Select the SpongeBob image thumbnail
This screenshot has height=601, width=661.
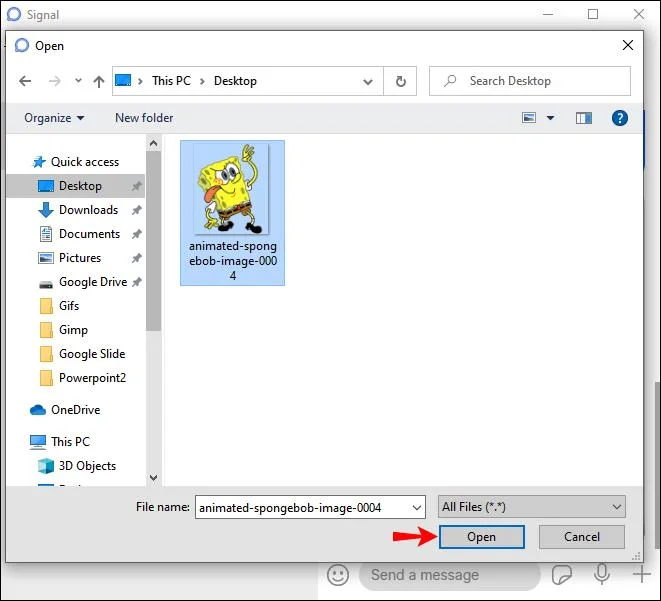pyautogui.click(x=231, y=188)
